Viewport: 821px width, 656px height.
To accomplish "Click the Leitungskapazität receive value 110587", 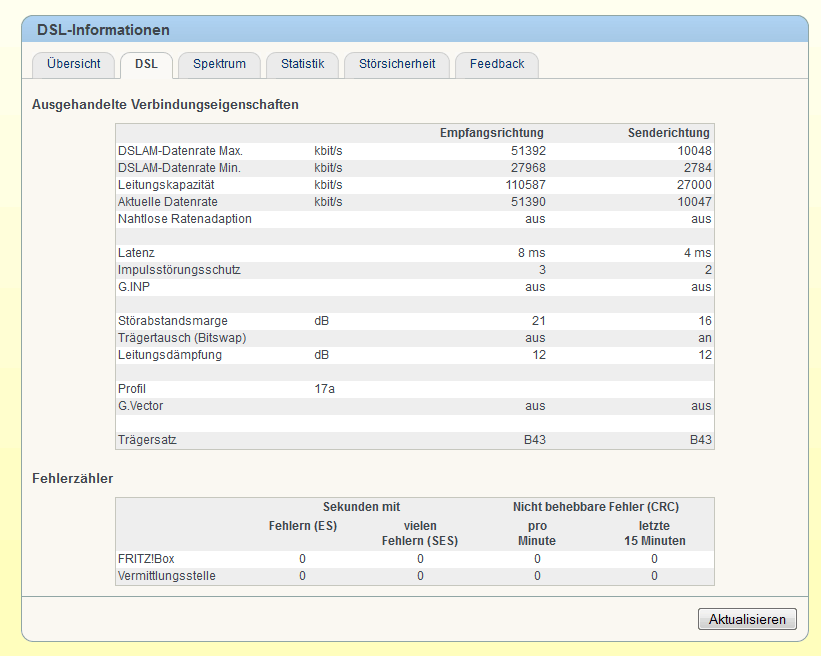I will click(x=525, y=185).
